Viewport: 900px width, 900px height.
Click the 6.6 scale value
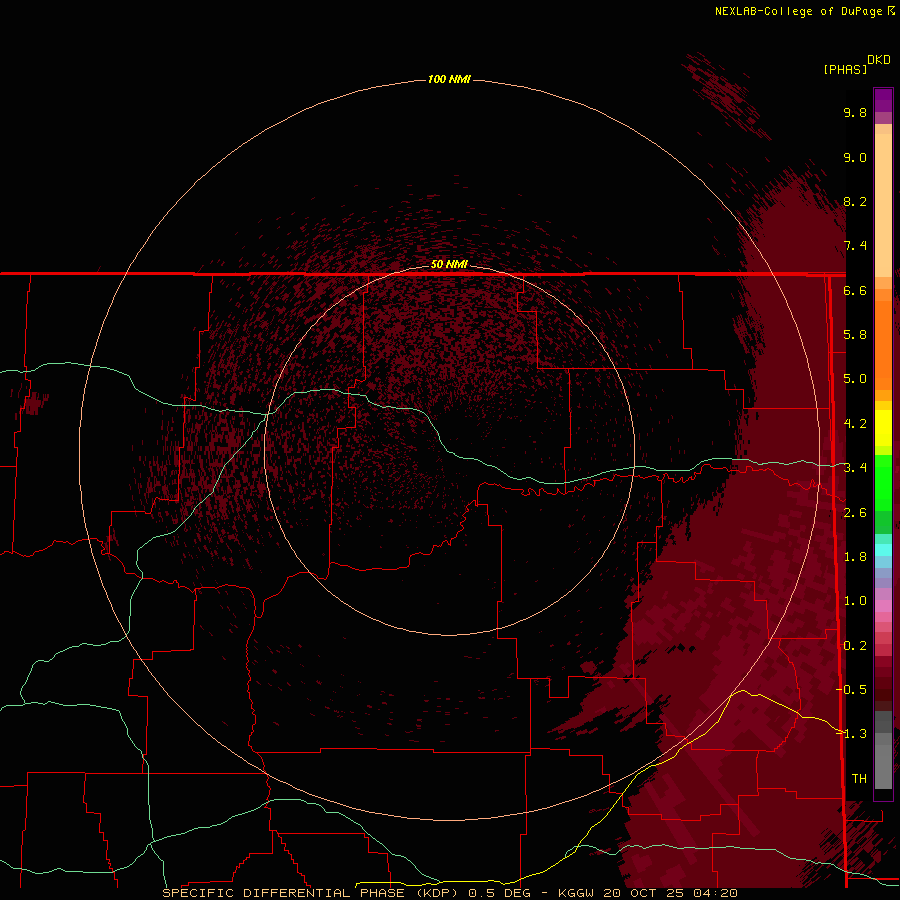tap(855, 290)
